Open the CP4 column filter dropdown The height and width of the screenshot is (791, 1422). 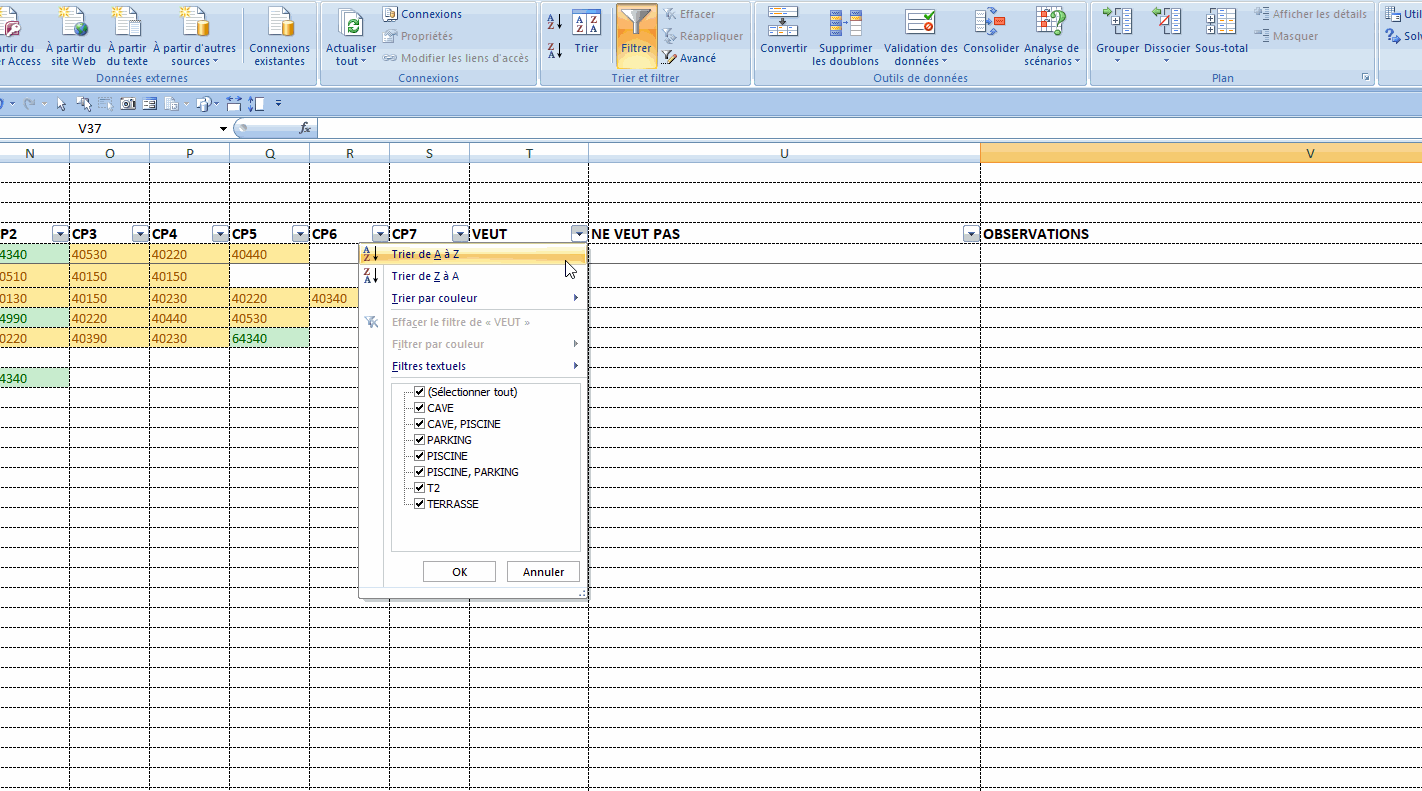(220, 234)
